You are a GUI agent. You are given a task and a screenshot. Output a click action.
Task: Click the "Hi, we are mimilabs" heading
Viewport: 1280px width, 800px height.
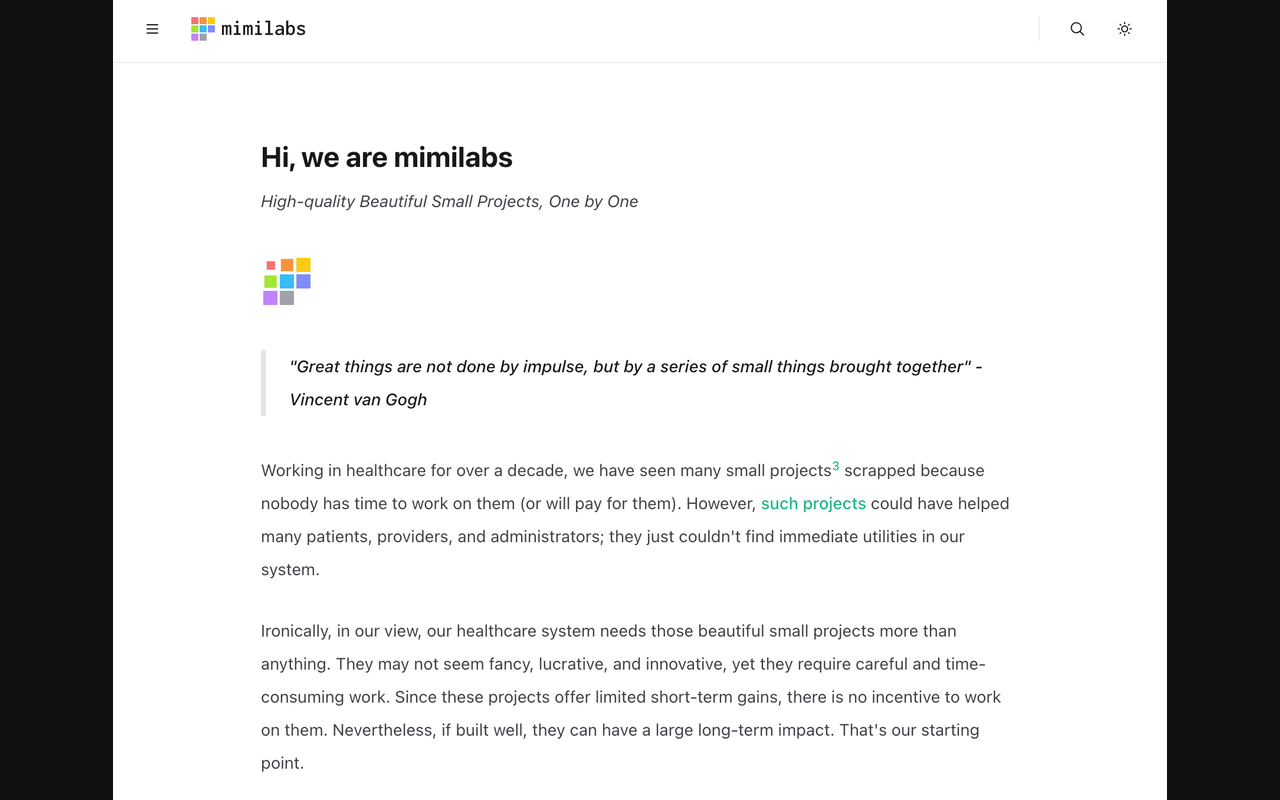click(386, 157)
